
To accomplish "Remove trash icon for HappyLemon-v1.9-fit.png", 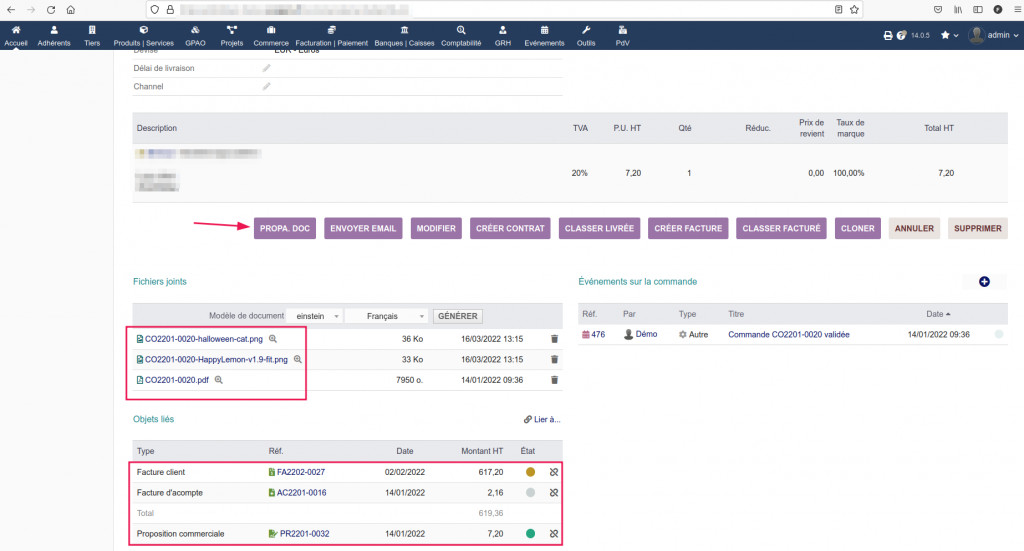I will click(x=554, y=359).
